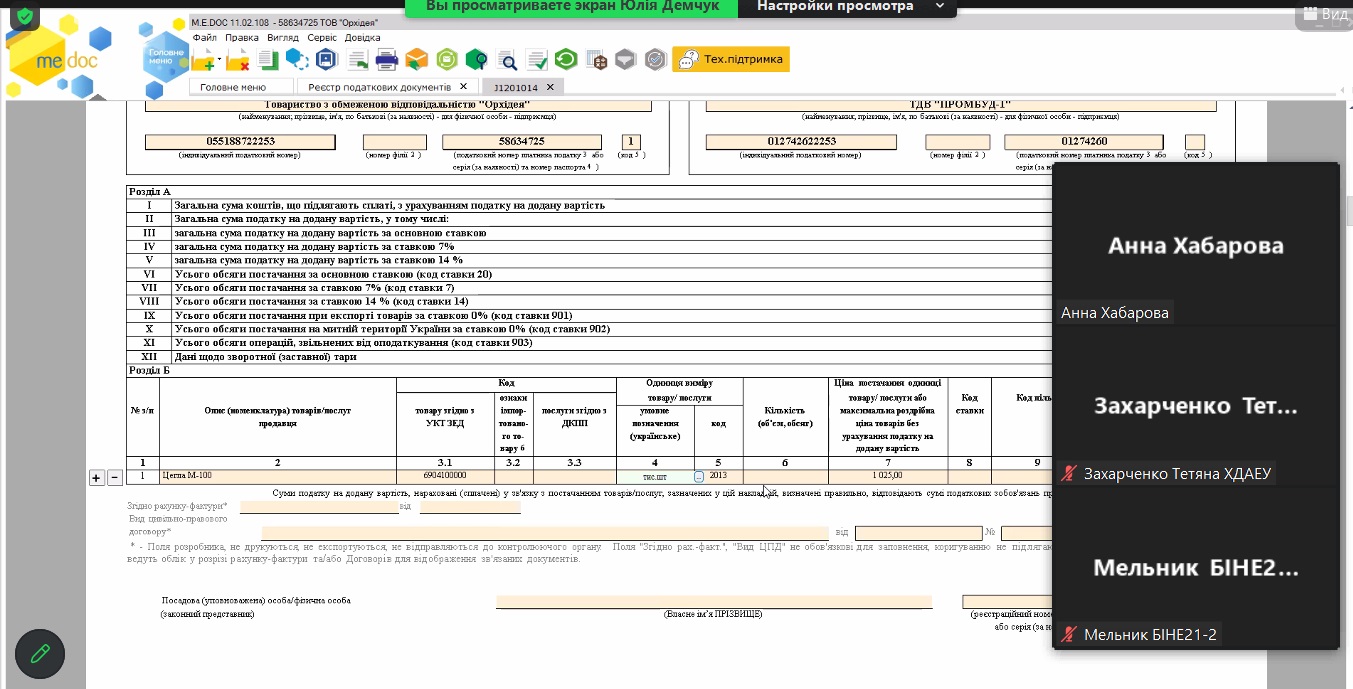Click the light green hexagon toolbar icon
Image resolution: width=1353 pixels, height=689 pixels.
click(447, 60)
